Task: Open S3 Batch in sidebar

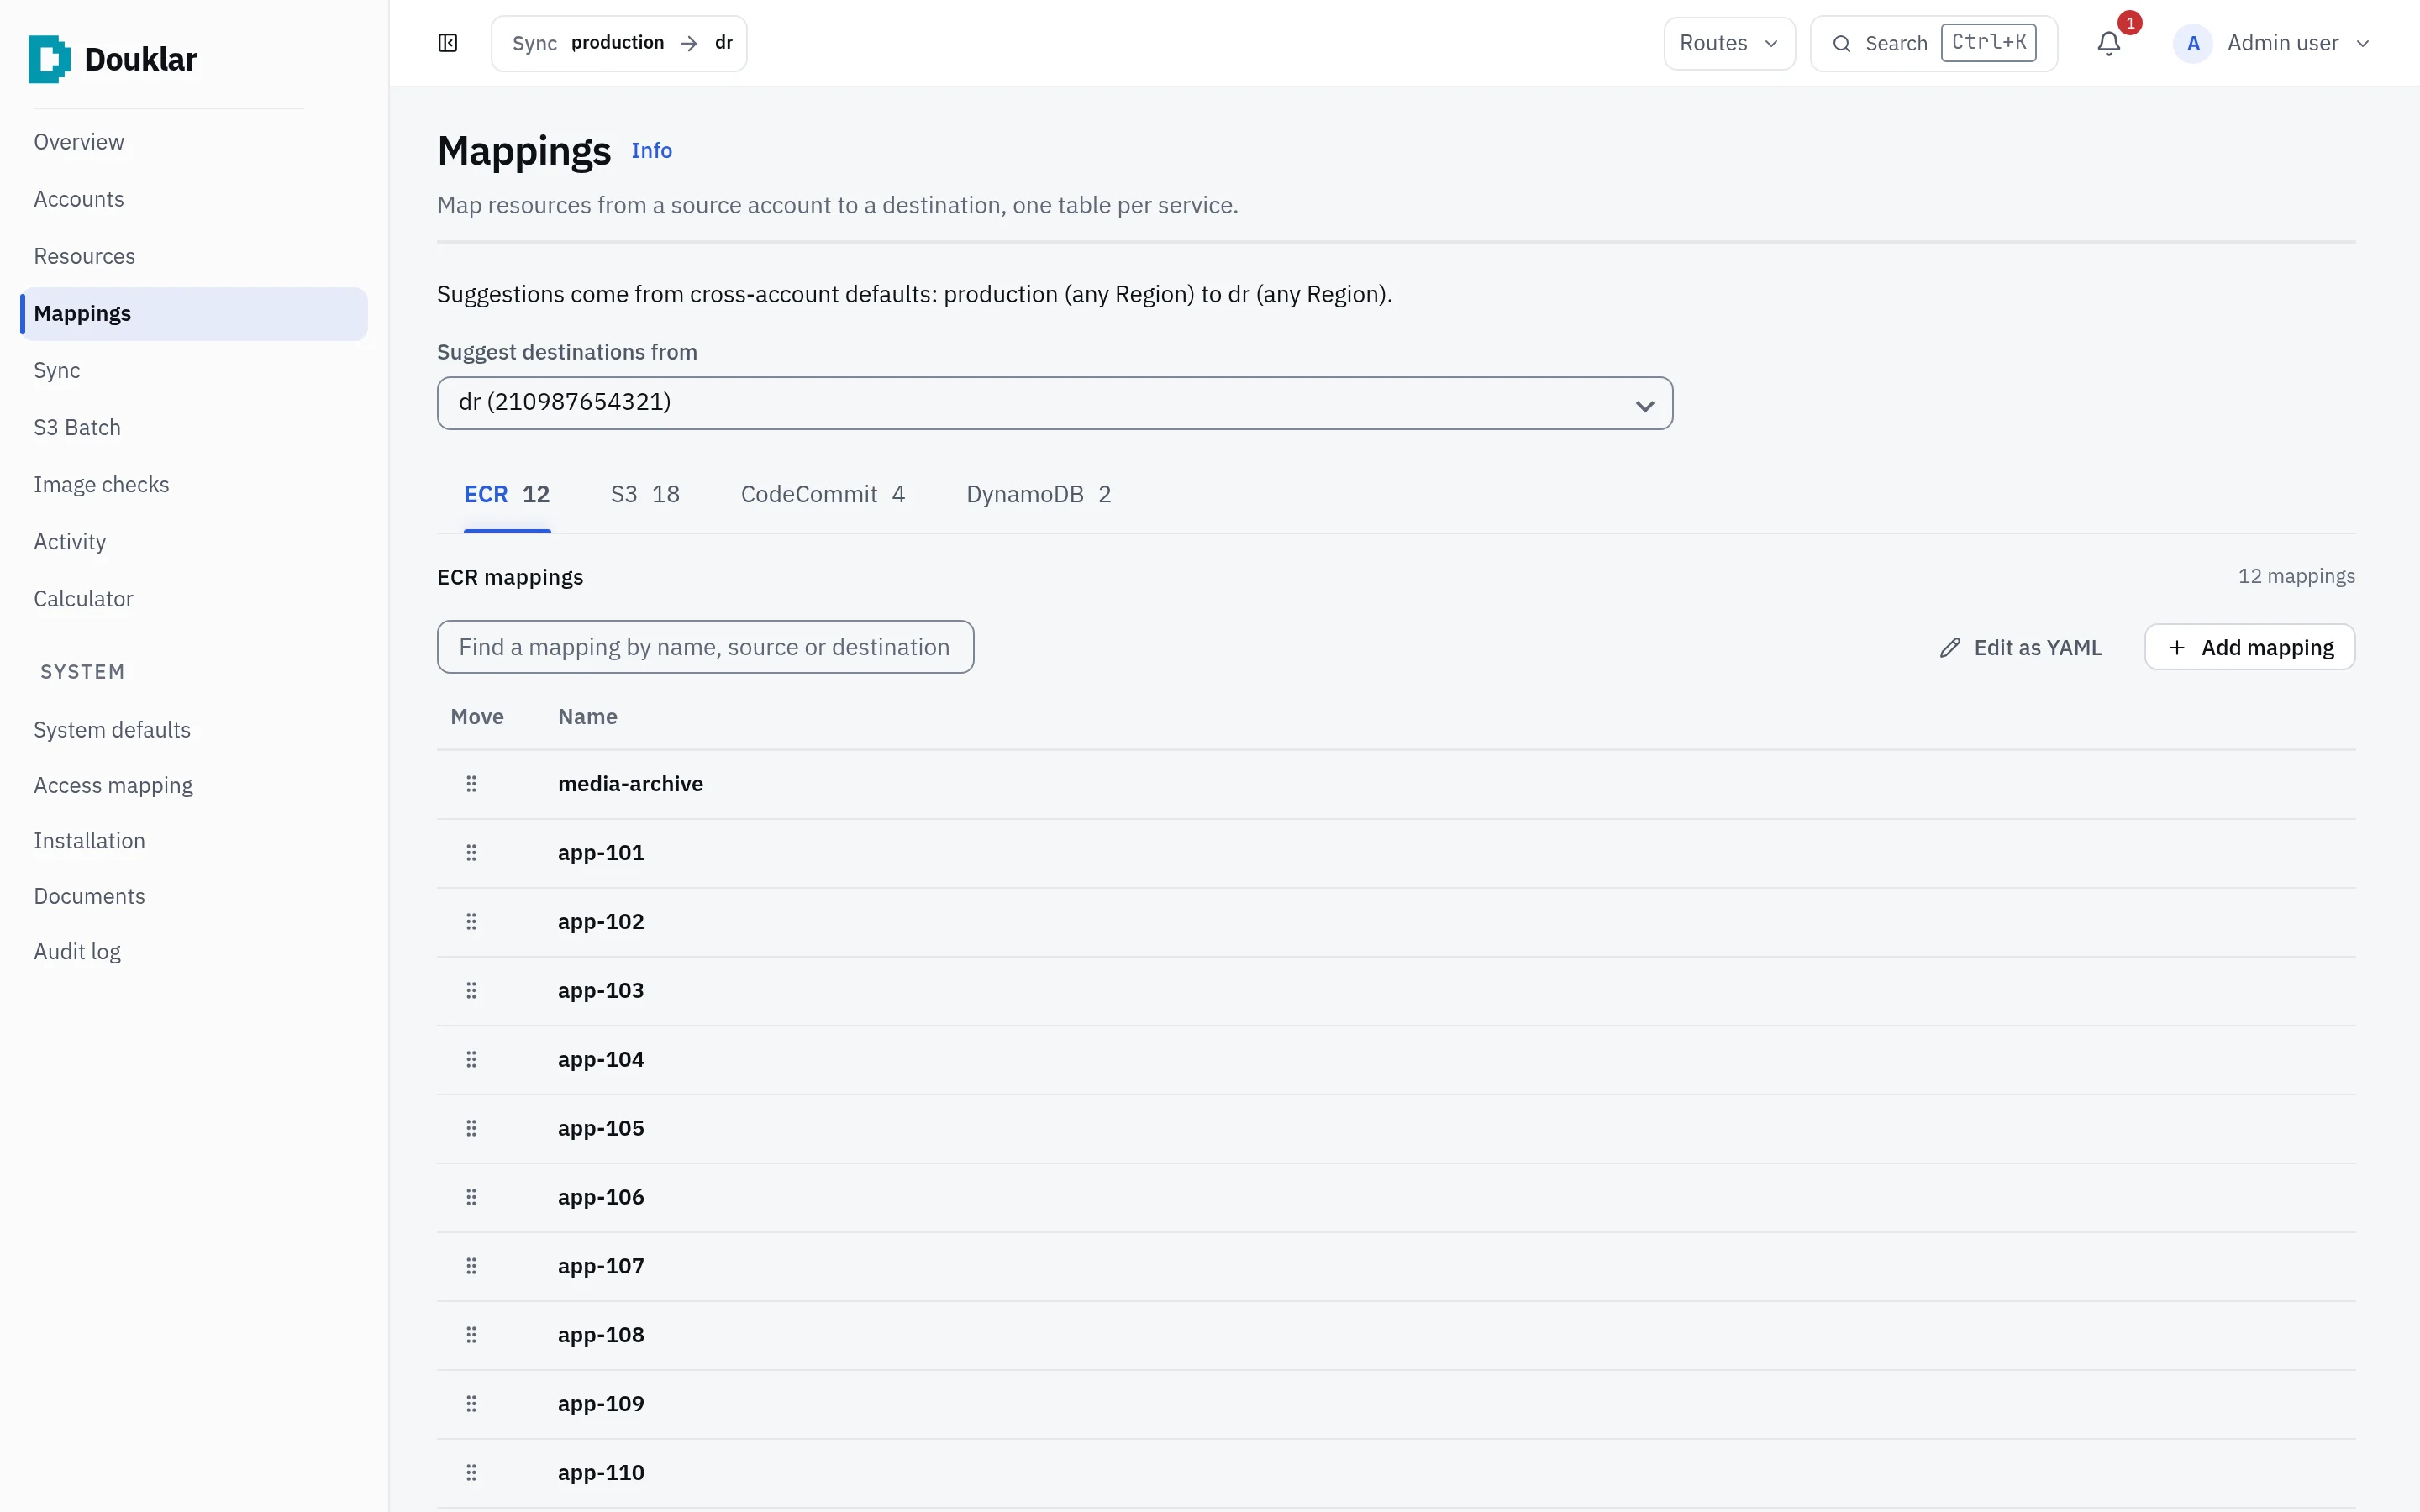Action: [x=77, y=427]
